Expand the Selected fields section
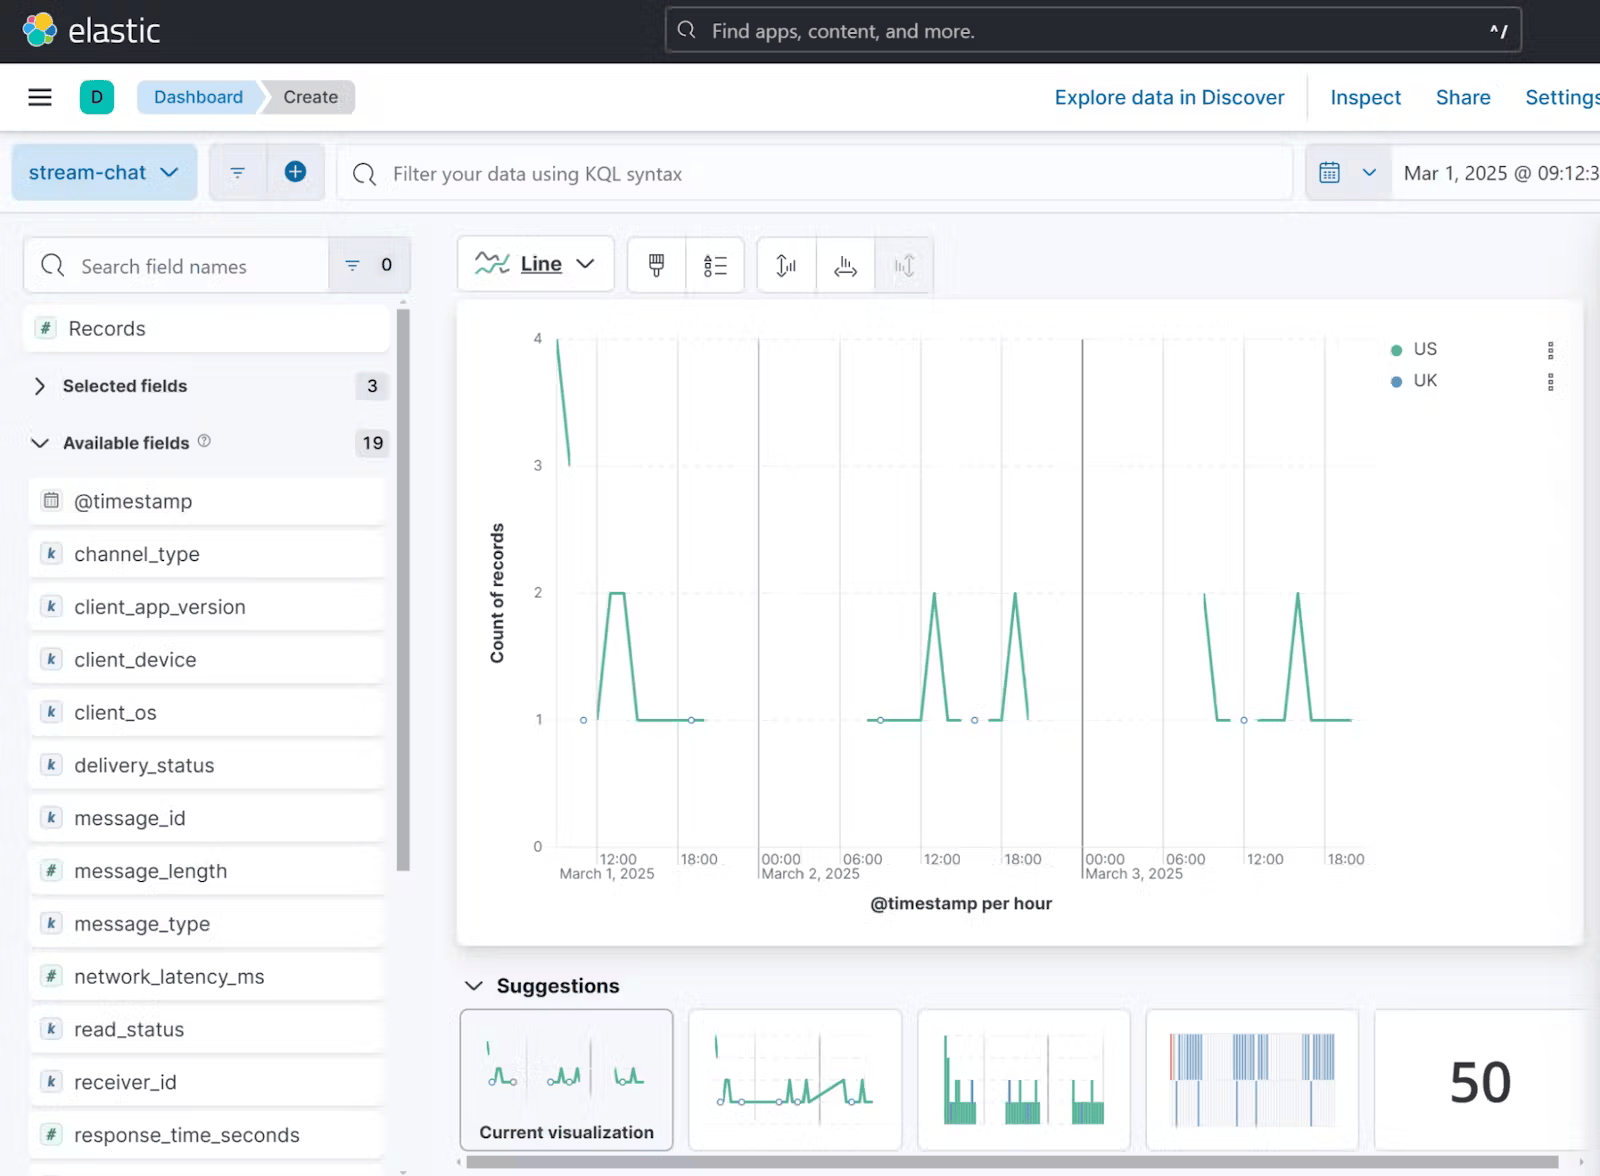This screenshot has height=1176, width=1600. tap(40, 386)
